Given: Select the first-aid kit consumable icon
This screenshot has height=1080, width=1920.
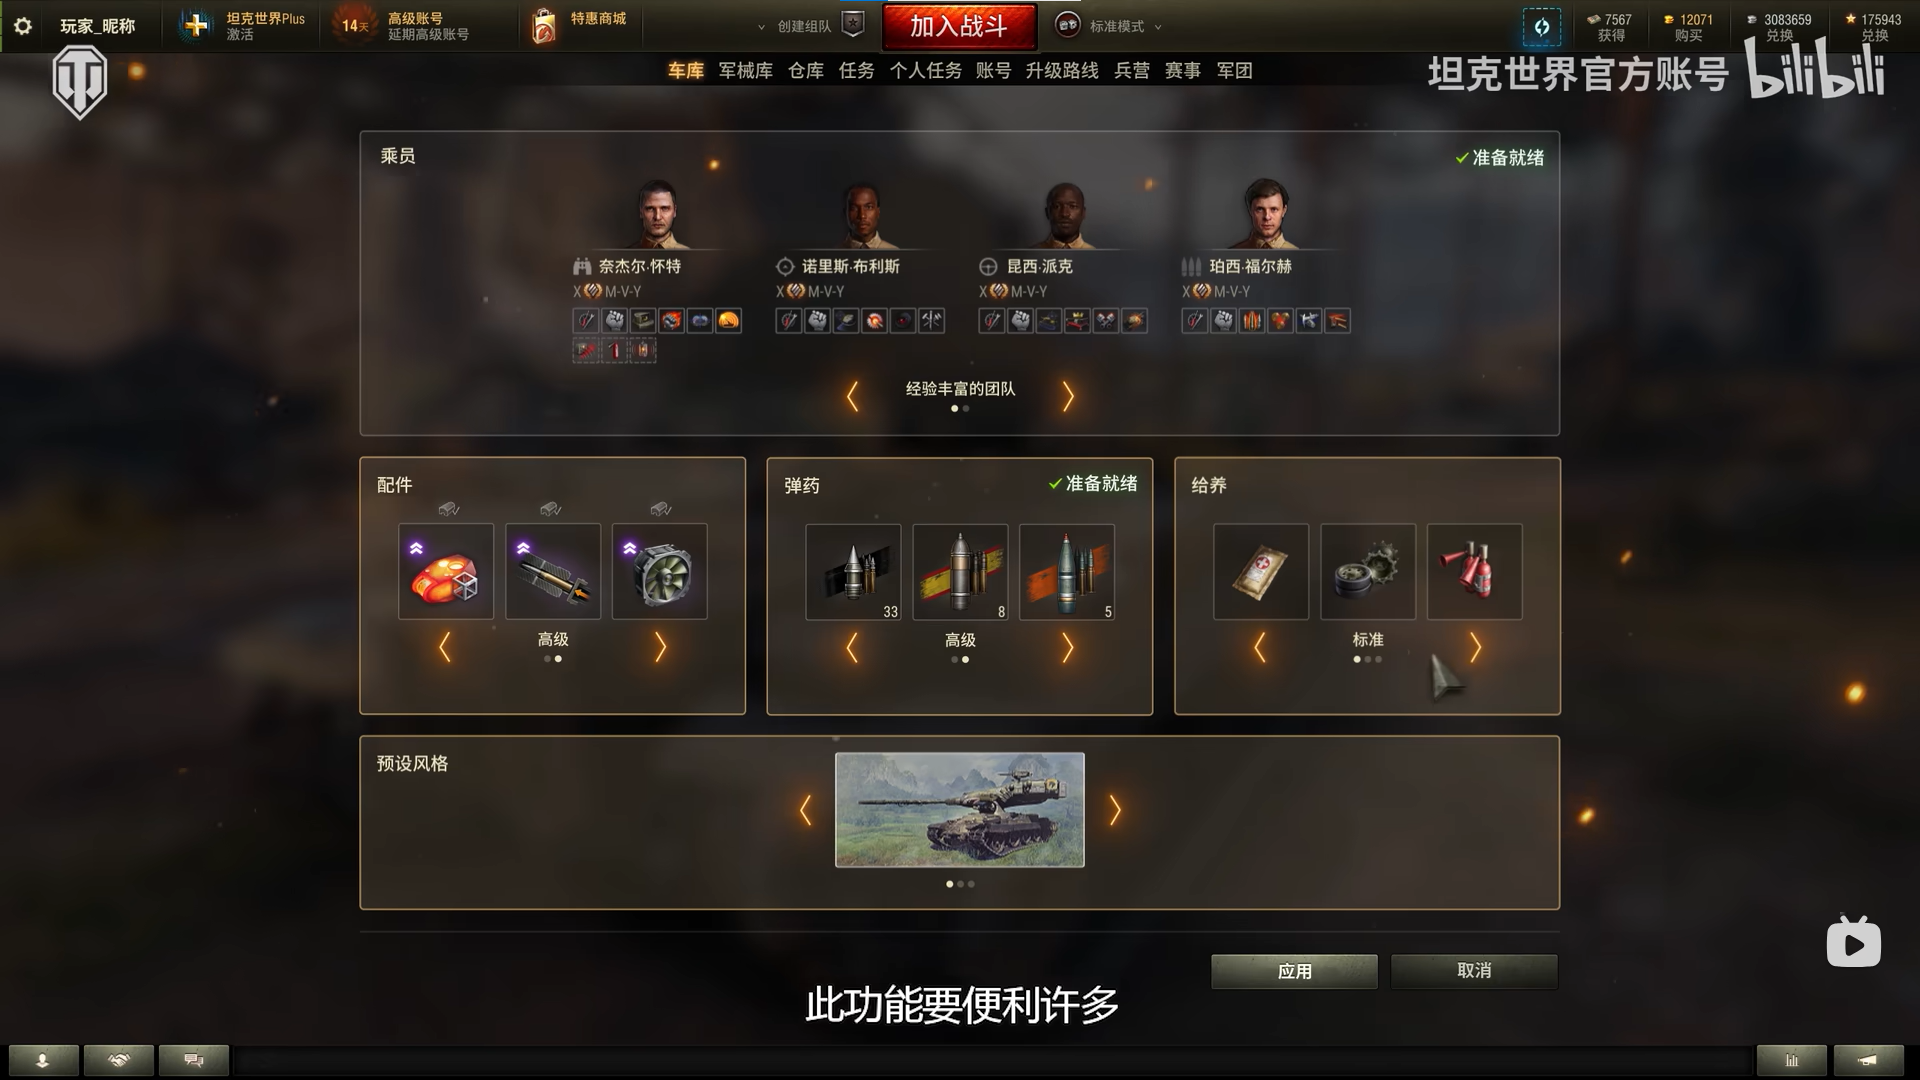Looking at the screenshot, I should pyautogui.click(x=1261, y=572).
